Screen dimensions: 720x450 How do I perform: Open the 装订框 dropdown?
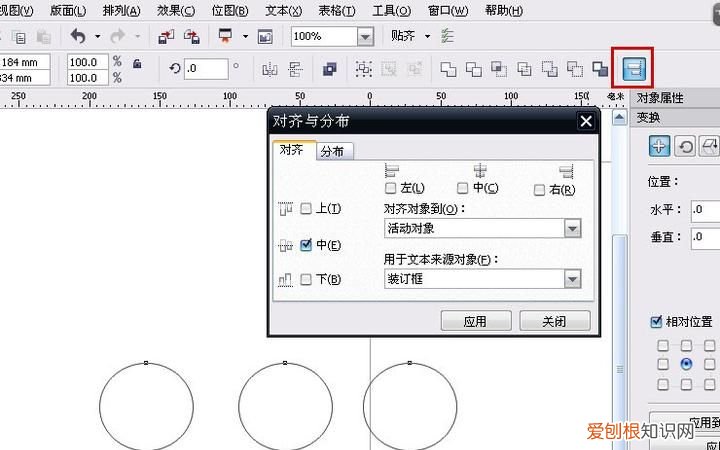pyautogui.click(x=573, y=279)
